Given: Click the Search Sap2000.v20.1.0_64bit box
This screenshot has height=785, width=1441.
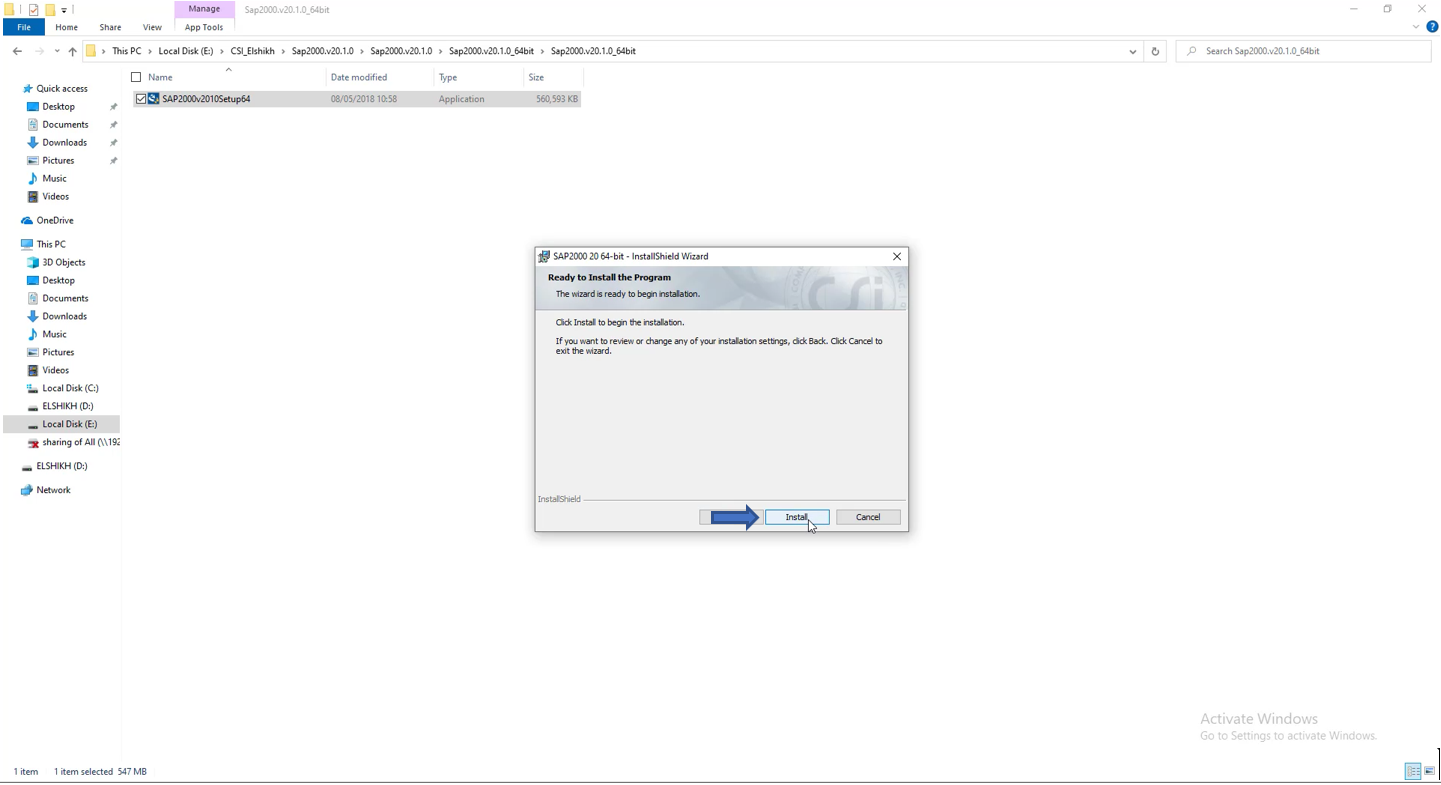Looking at the screenshot, I should (1303, 51).
